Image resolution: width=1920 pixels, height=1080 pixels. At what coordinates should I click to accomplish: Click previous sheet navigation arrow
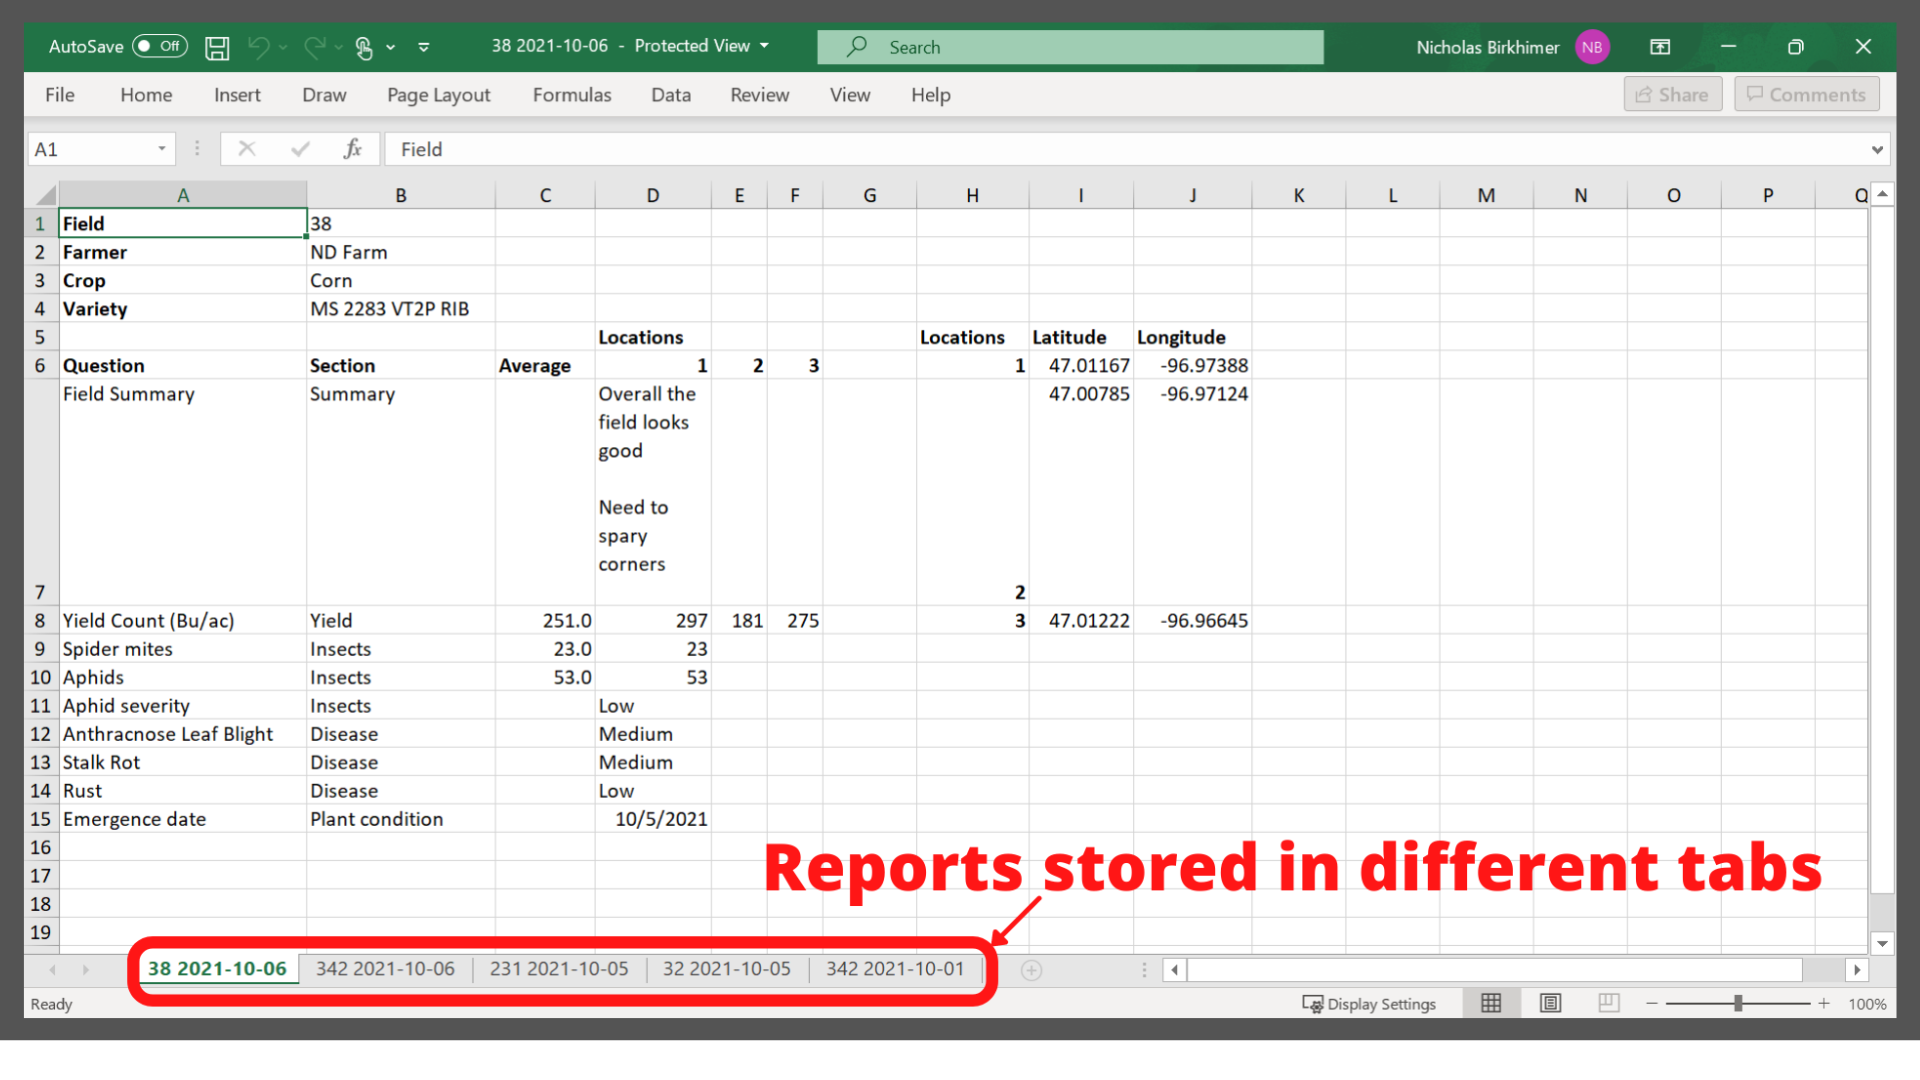52,970
